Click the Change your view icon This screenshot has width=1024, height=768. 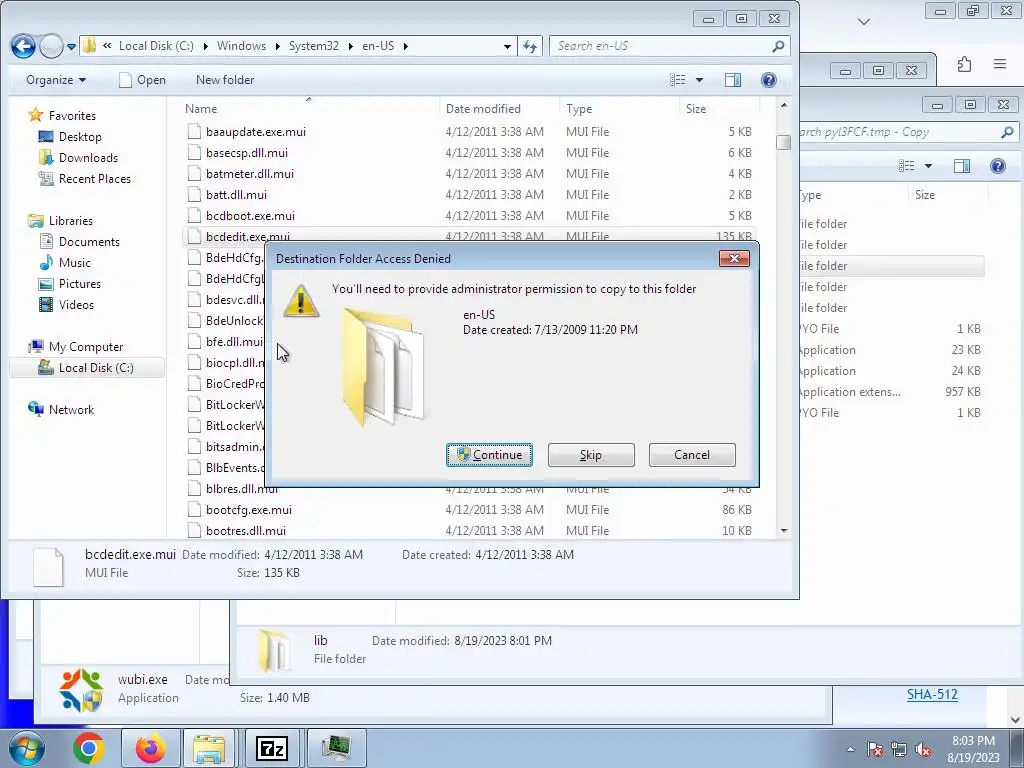click(678, 80)
